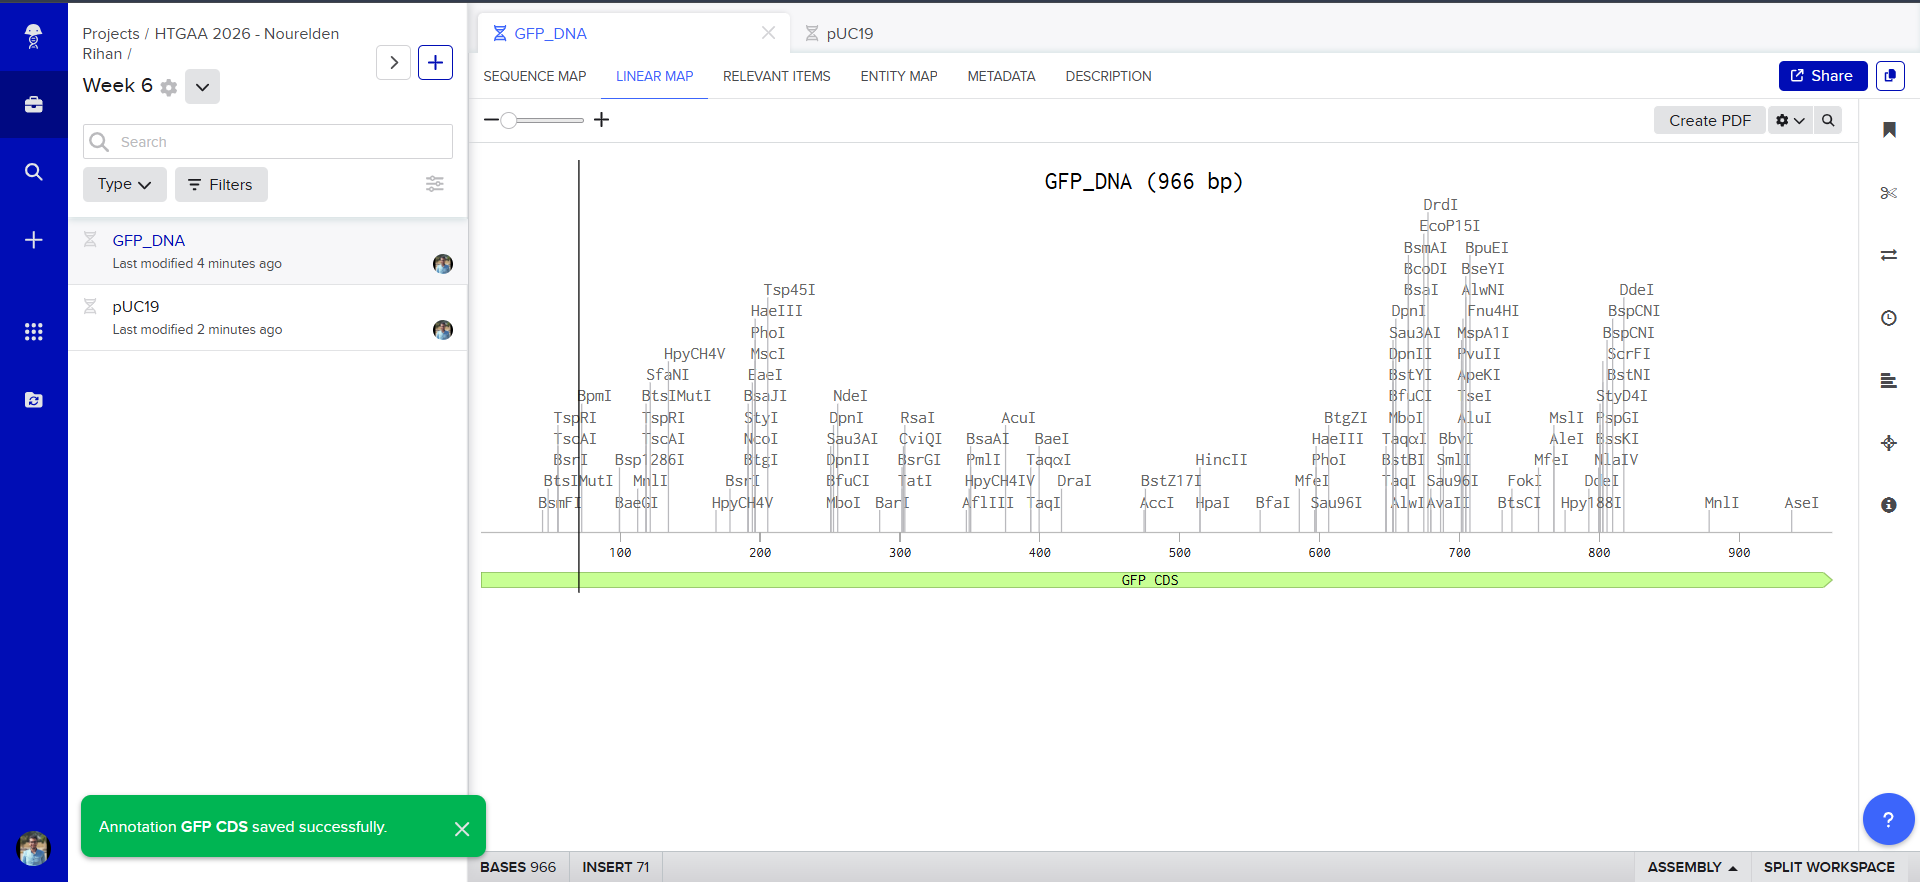Click the sidebar create plus icon
Image resolution: width=1920 pixels, height=882 pixels.
pos(33,240)
